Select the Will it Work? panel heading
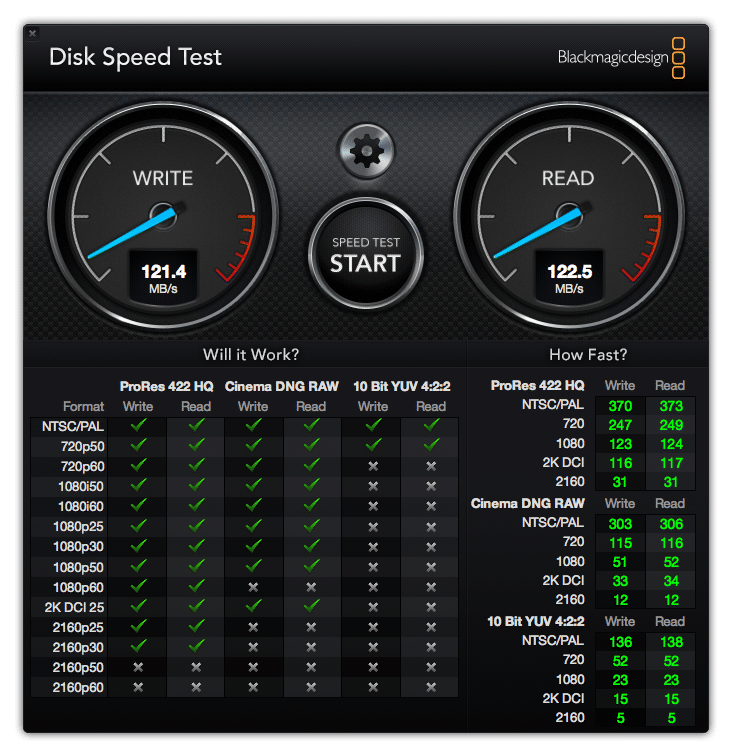732x756 pixels. [251, 354]
